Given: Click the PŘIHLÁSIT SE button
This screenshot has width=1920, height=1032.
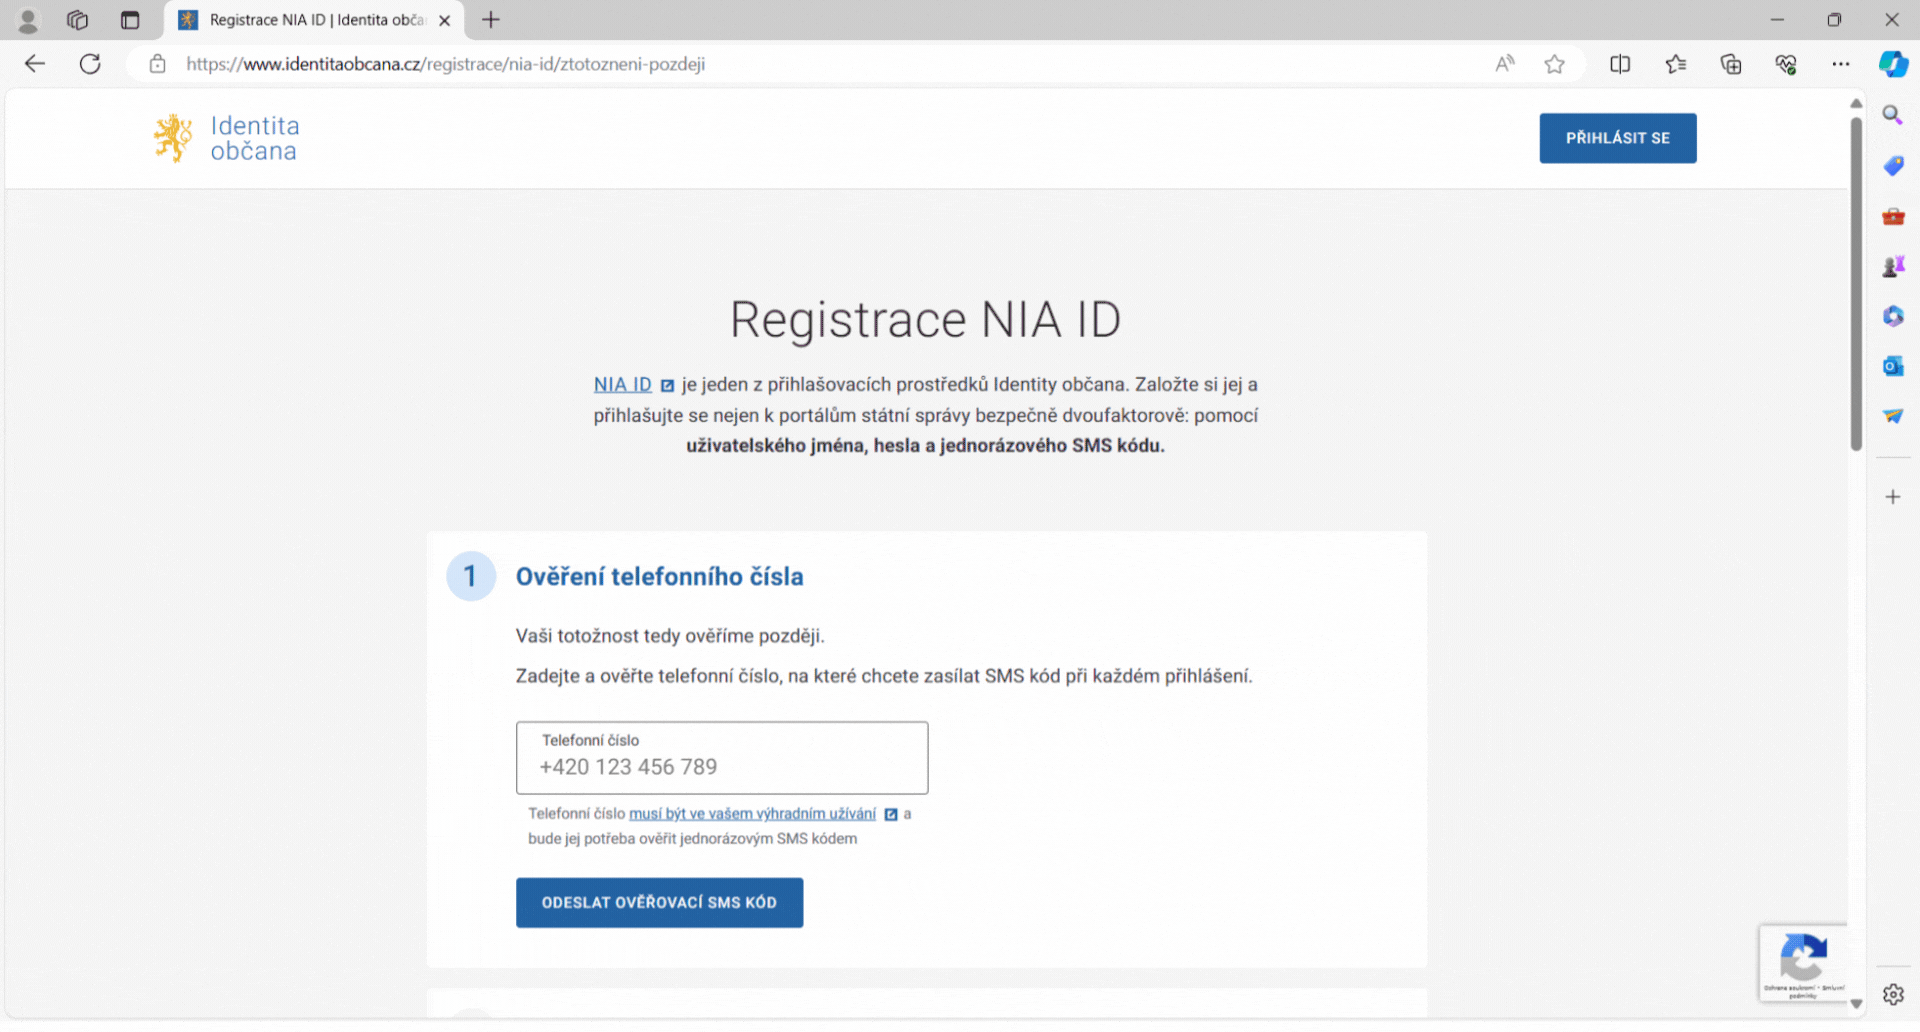Looking at the screenshot, I should pos(1618,138).
